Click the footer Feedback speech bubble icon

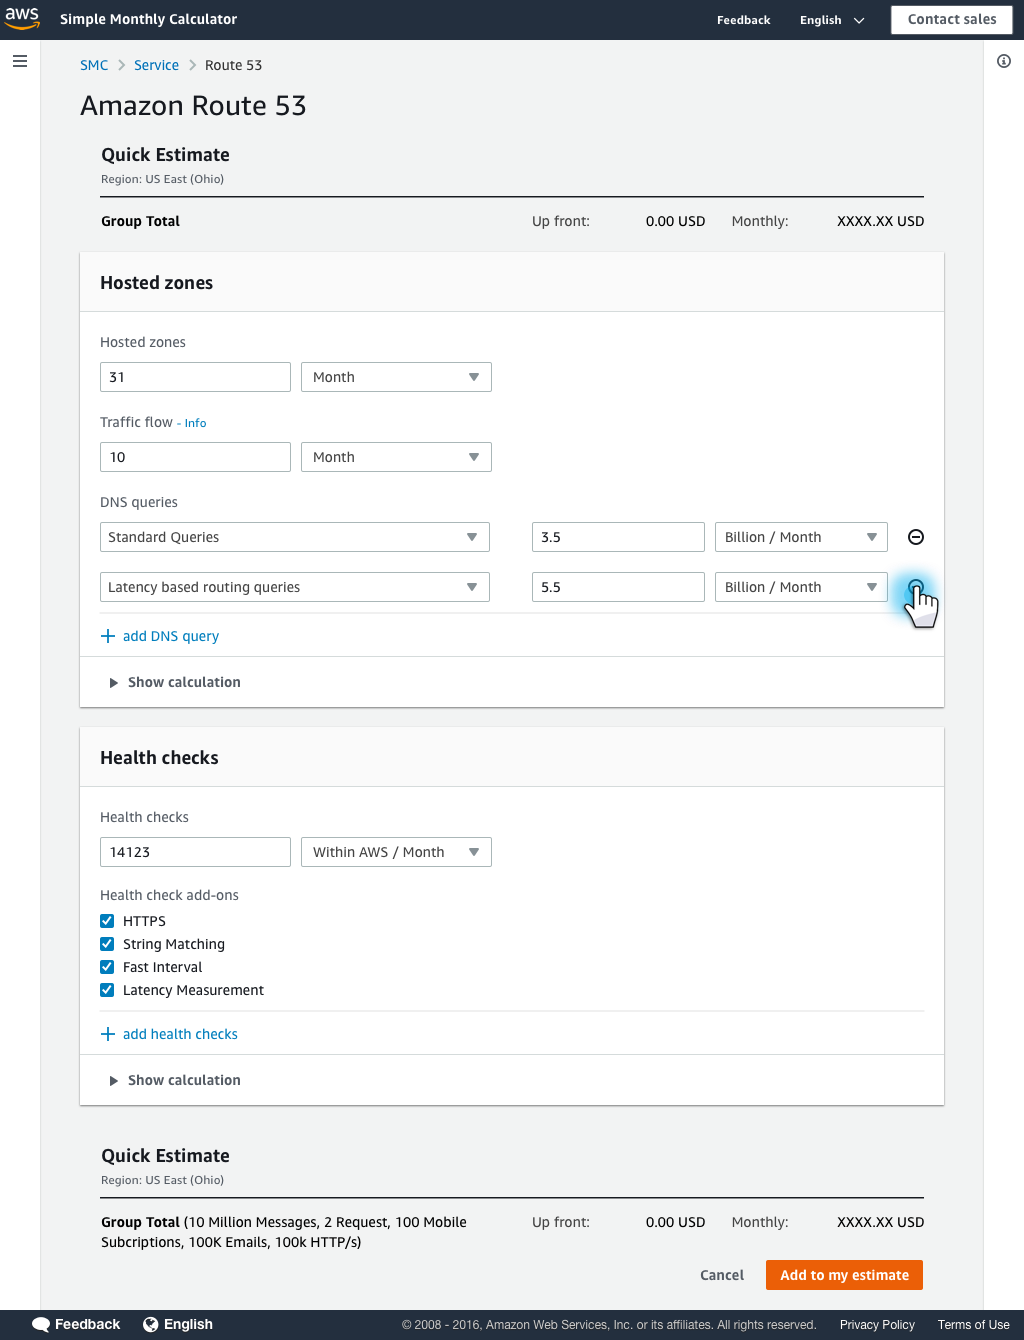41,1324
